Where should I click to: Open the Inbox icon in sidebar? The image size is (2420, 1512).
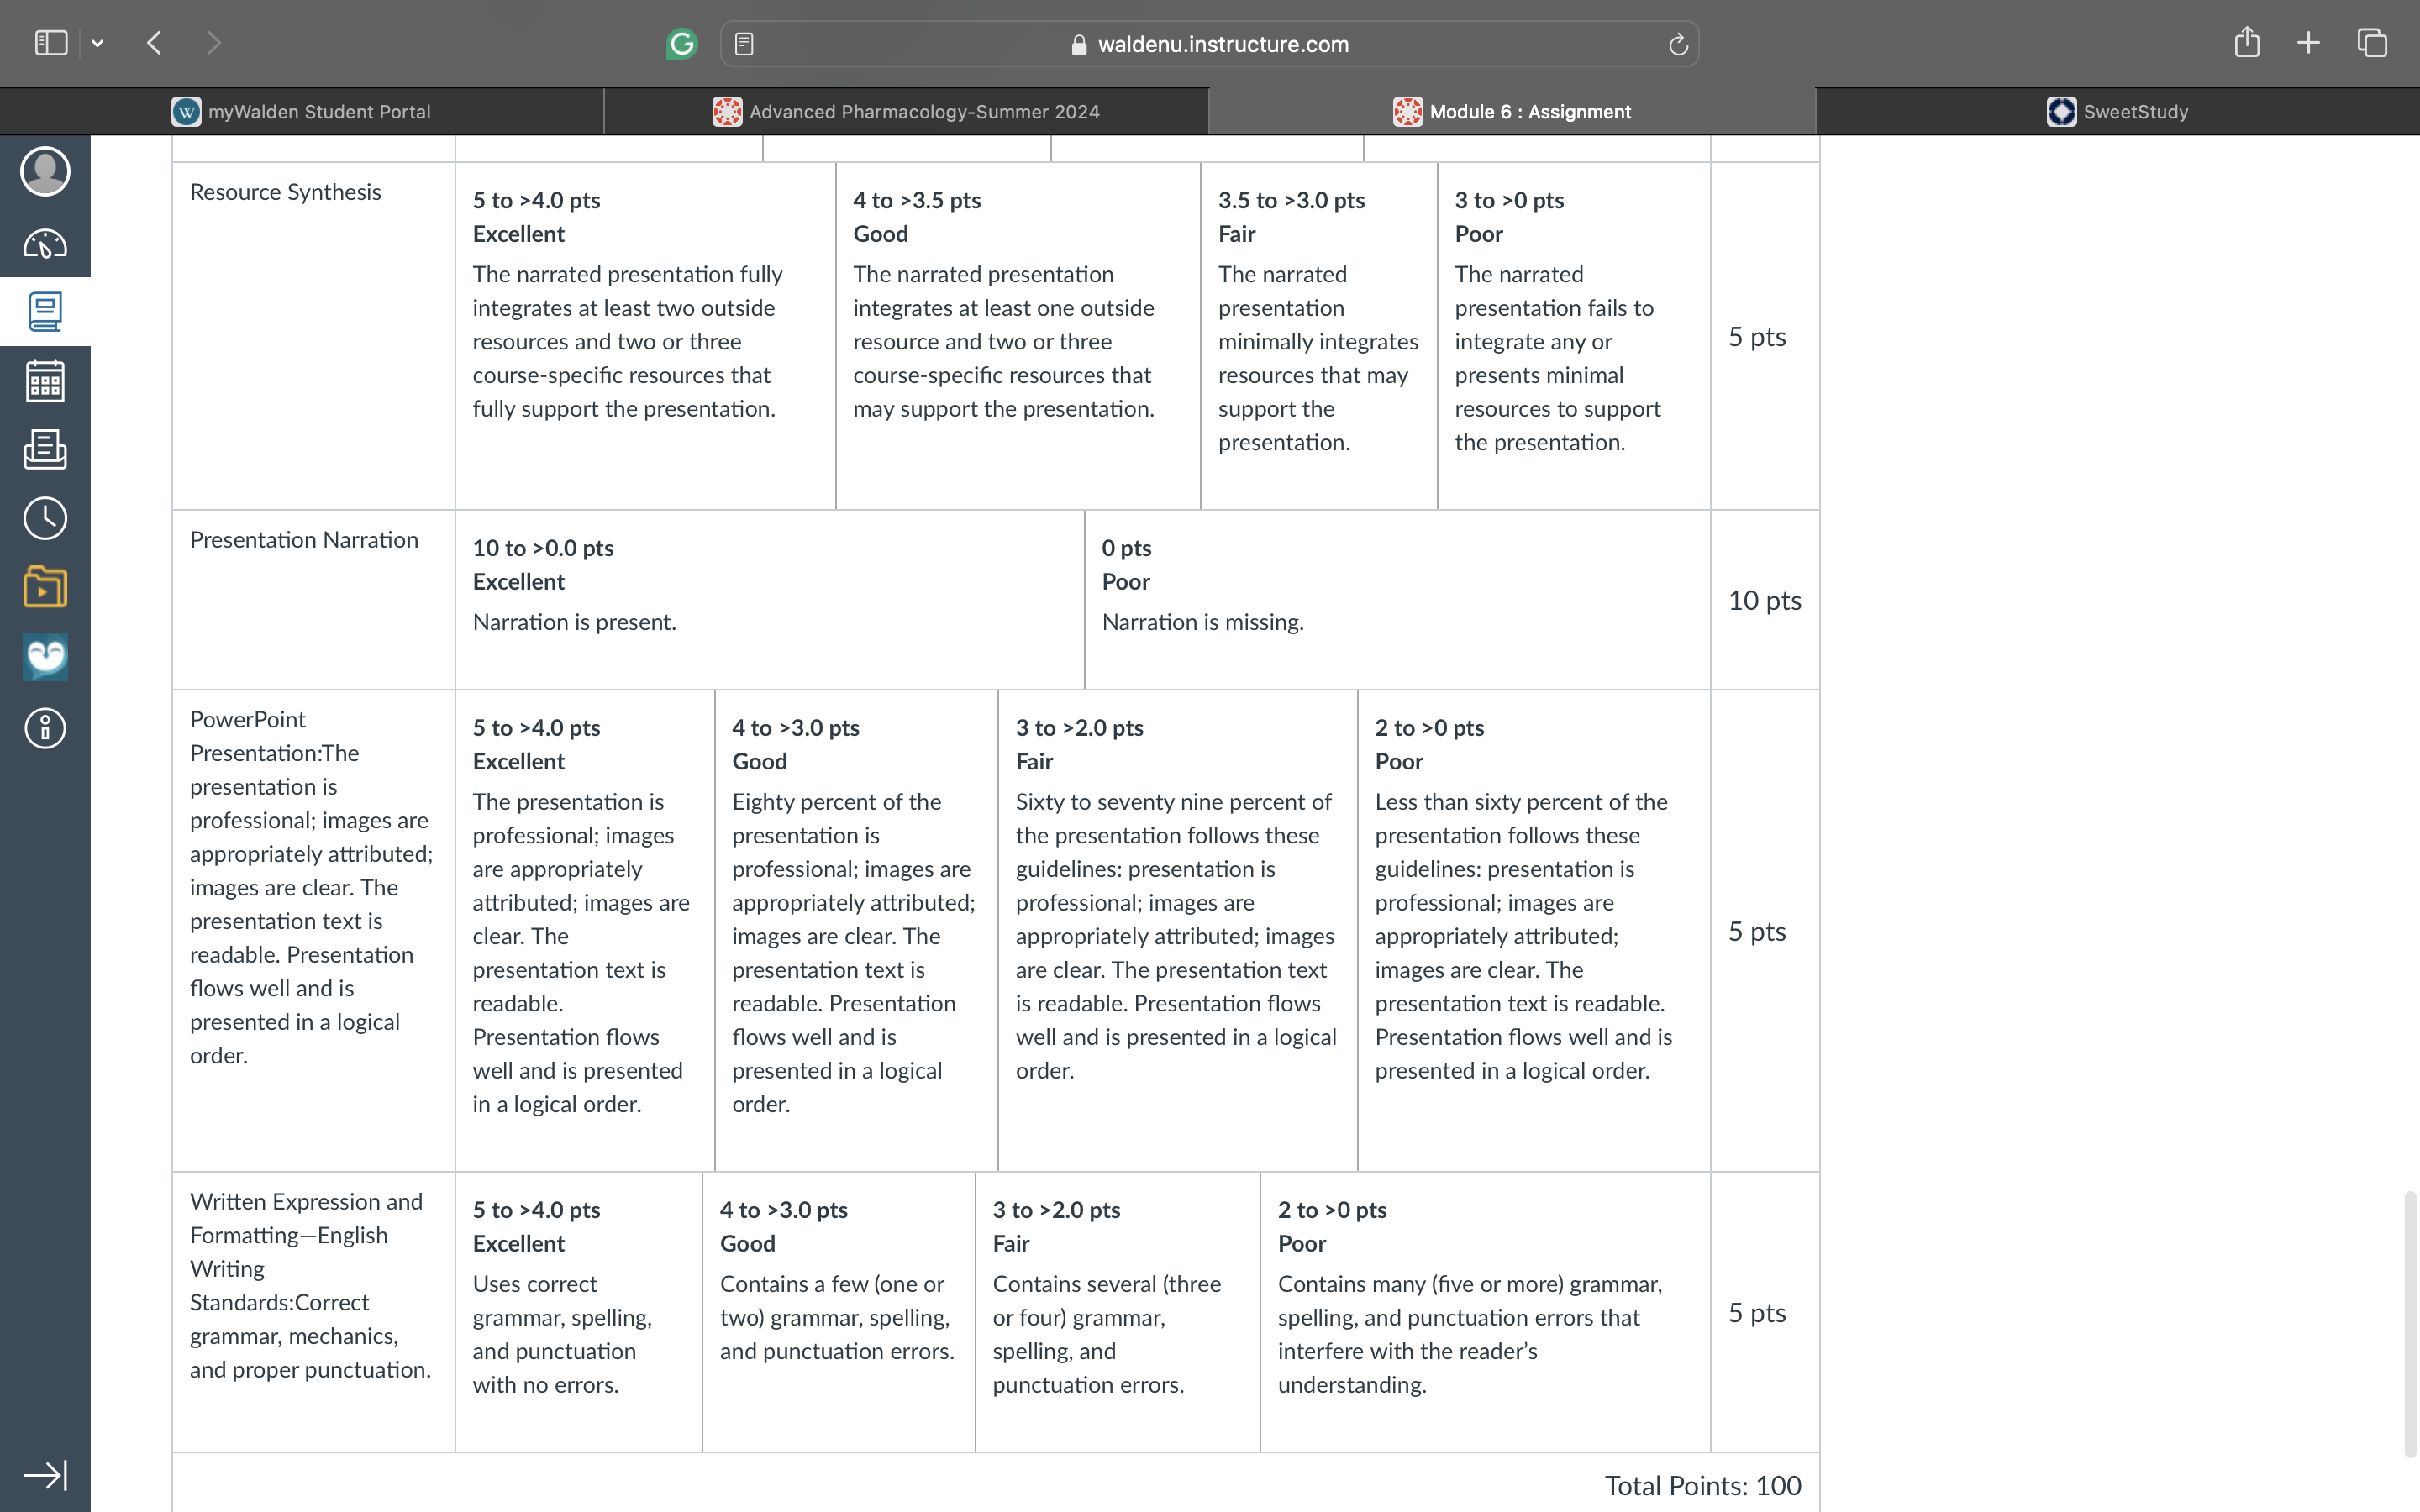[45, 449]
